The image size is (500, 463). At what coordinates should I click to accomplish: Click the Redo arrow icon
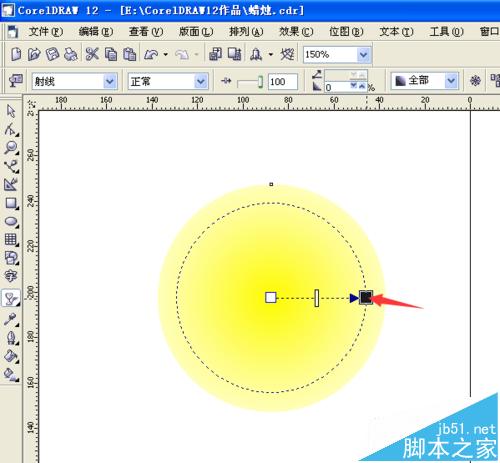pyautogui.click(x=182, y=54)
